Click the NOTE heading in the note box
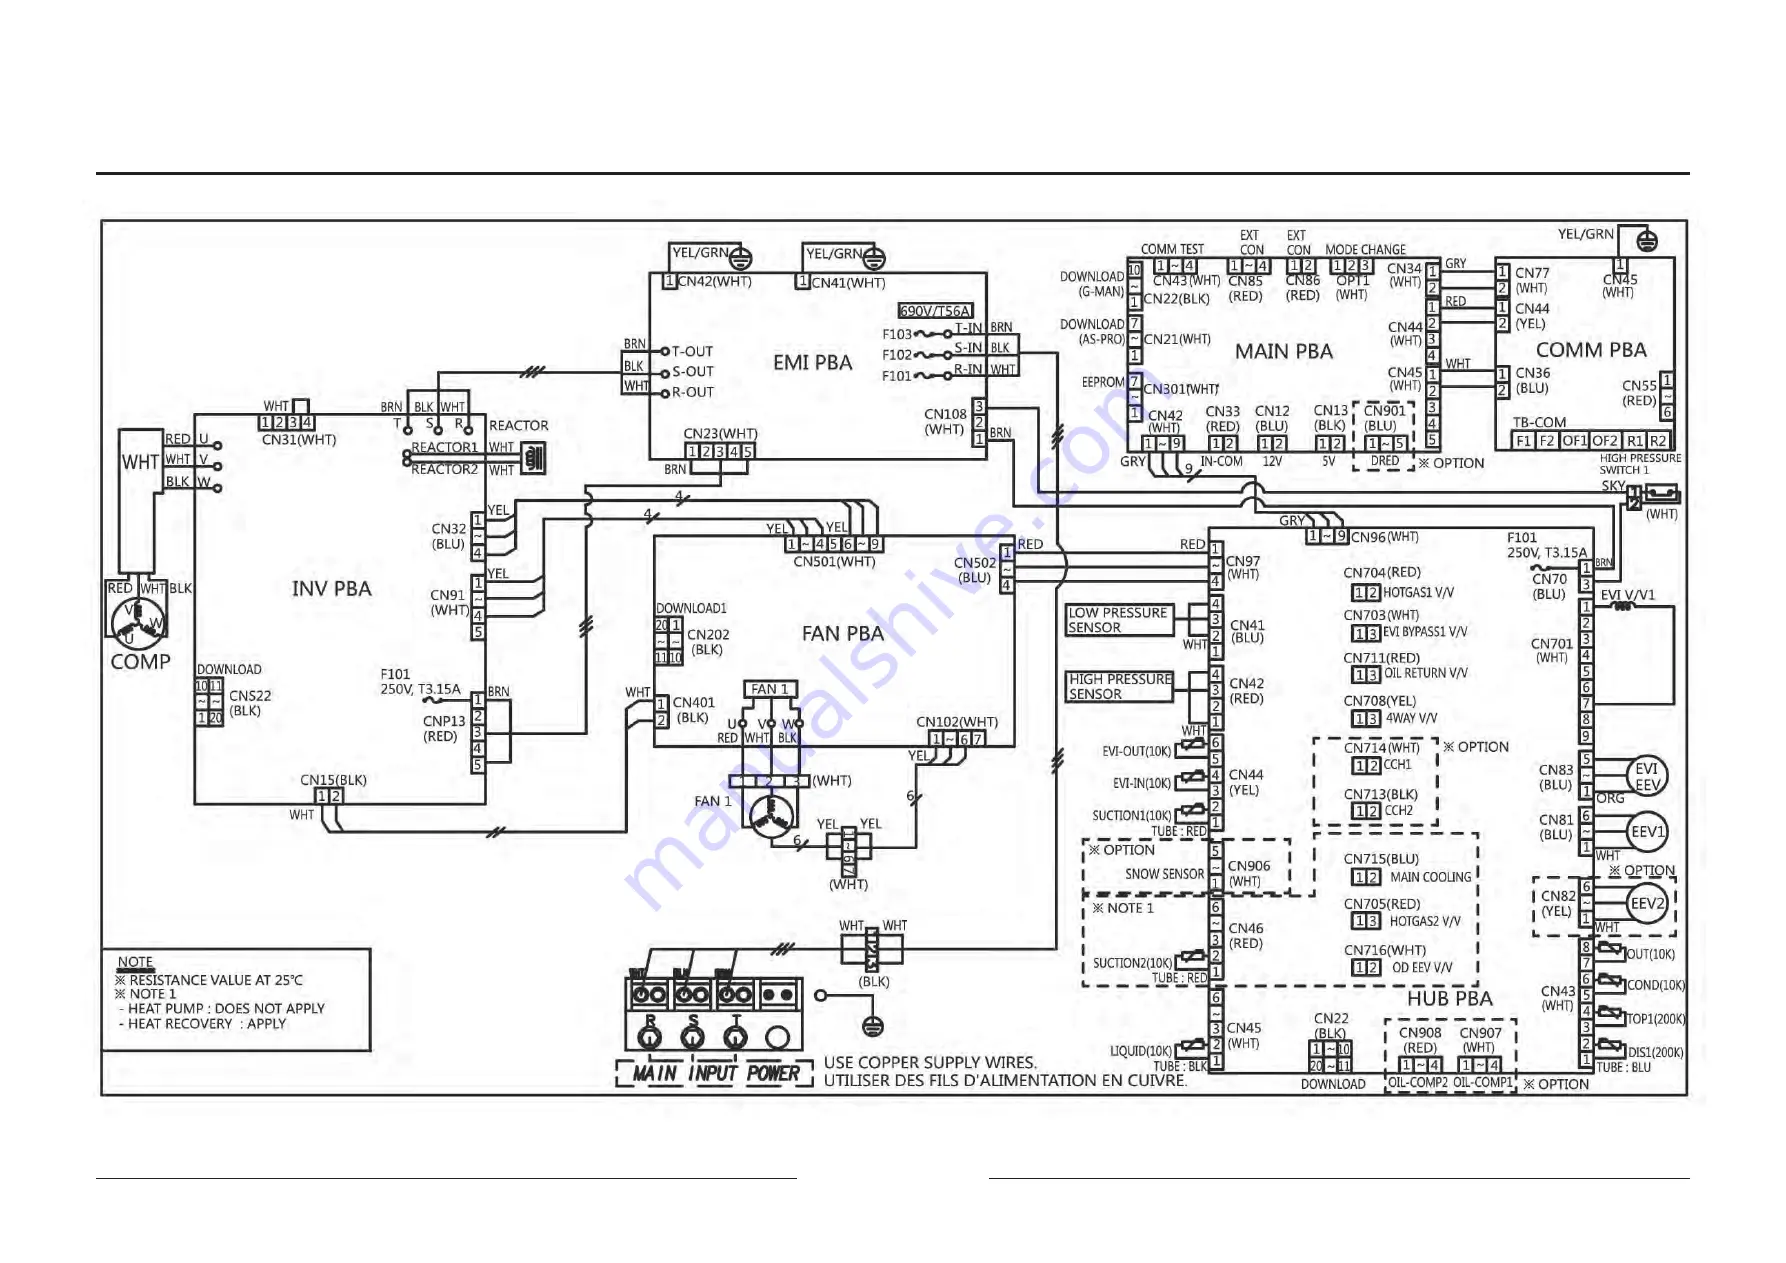1786x1263 pixels. point(135,962)
